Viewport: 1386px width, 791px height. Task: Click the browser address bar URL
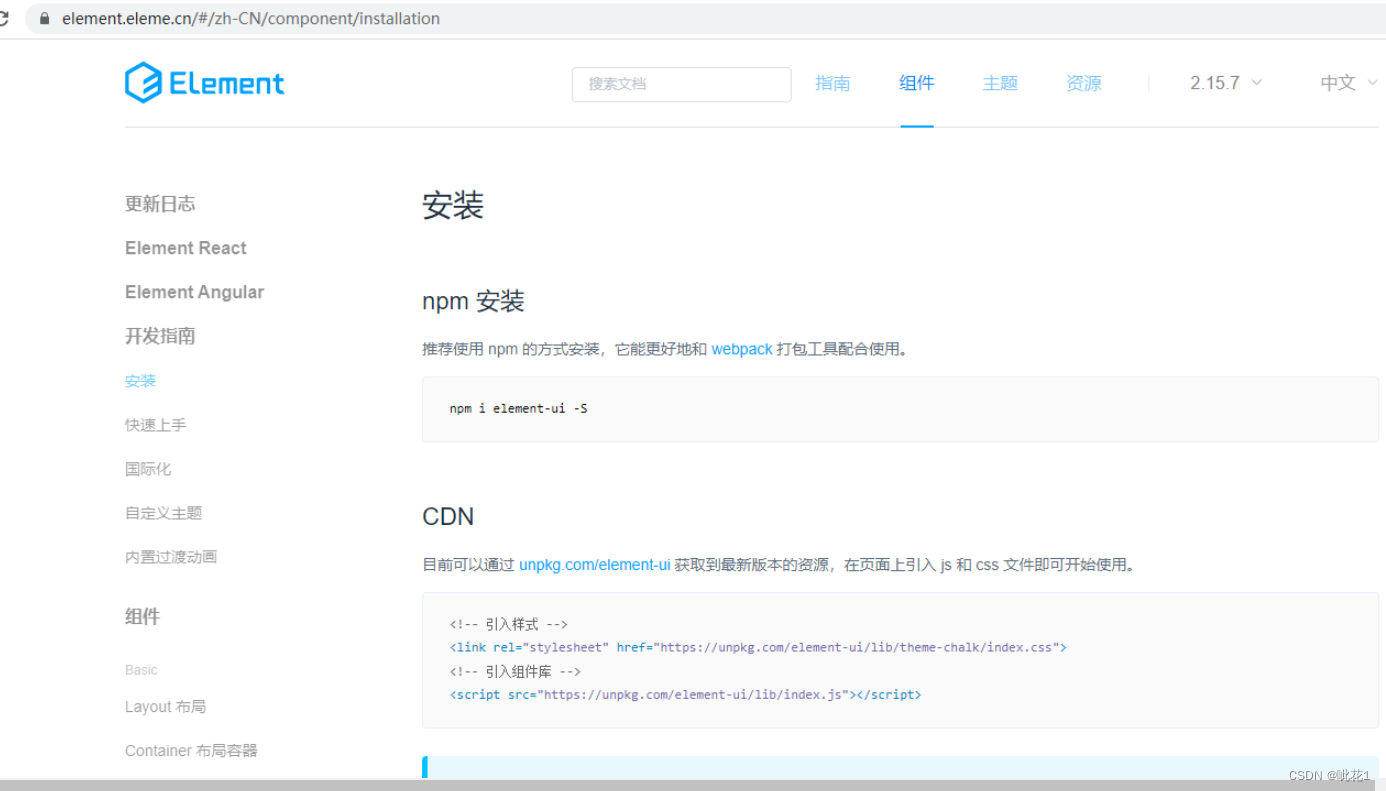coord(250,18)
